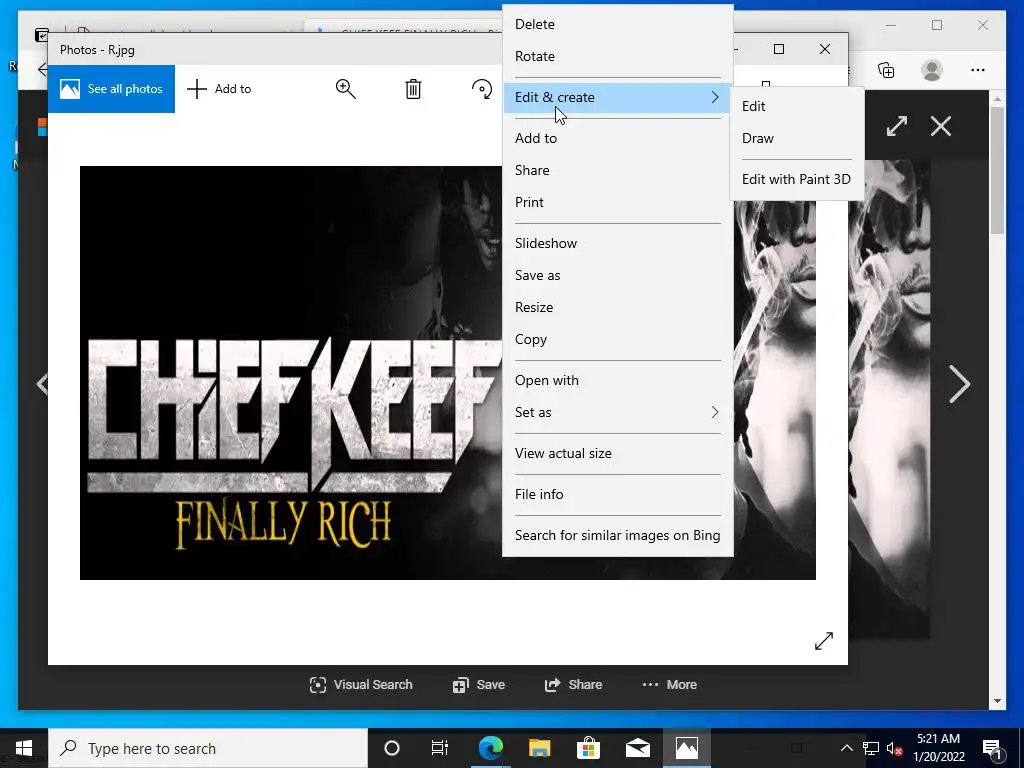Screen dimensions: 1024x768
Task: Click the rotate icon in Photos toolbar
Action: click(x=482, y=89)
